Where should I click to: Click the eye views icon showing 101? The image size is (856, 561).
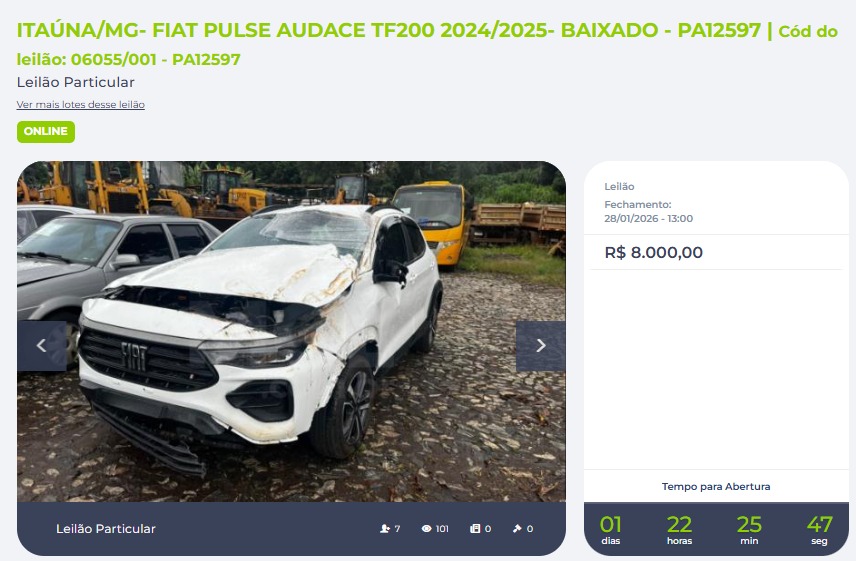click(426, 528)
